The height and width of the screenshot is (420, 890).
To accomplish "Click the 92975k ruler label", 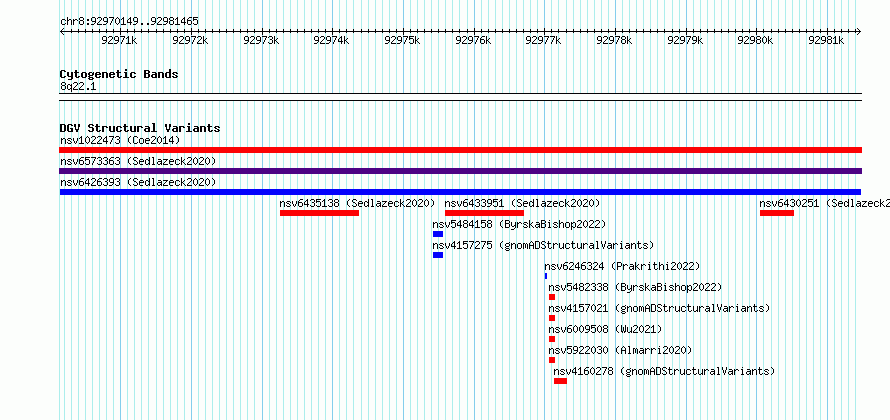I will click(x=402, y=40).
